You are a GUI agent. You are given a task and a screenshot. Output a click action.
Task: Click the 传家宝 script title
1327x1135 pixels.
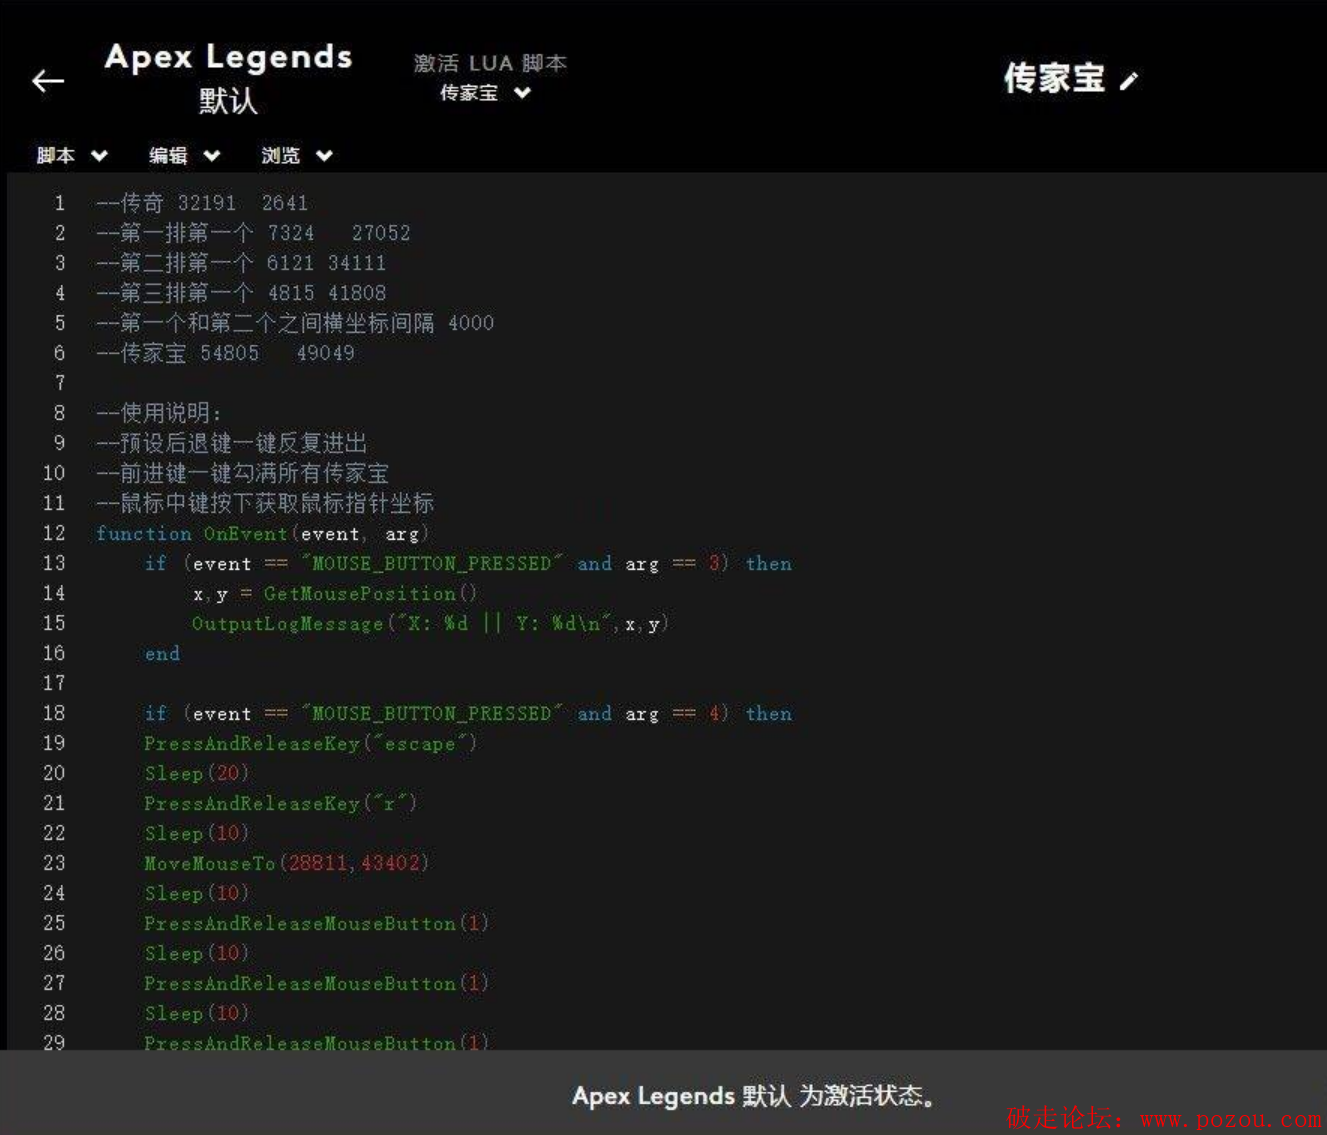pos(1054,78)
